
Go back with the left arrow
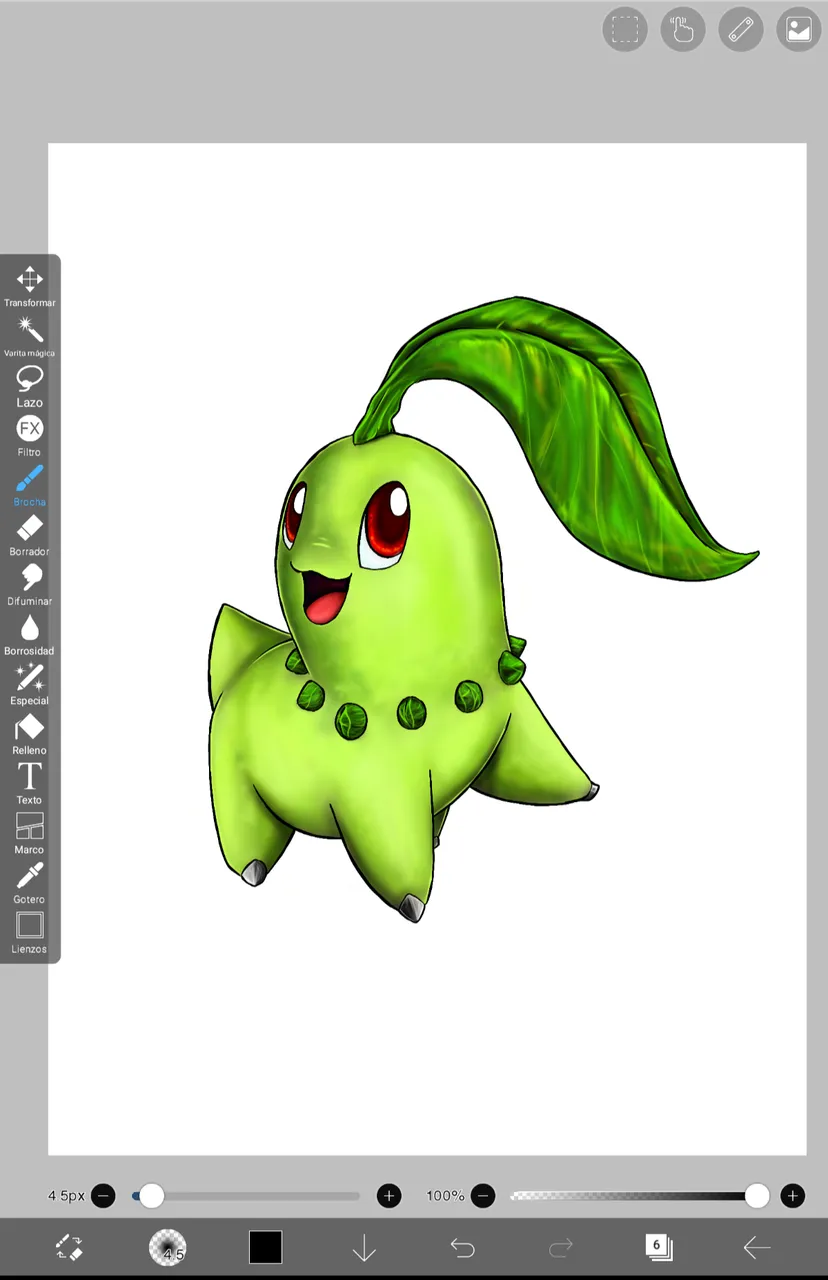pyautogui.click(x=757, y=1247)
